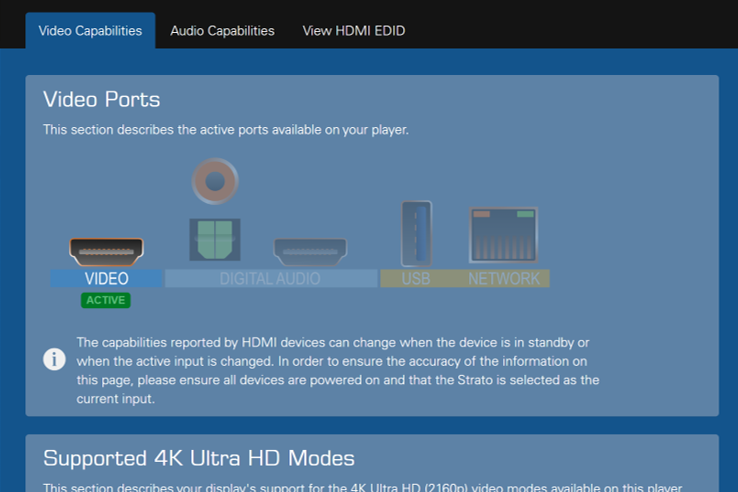The width and height of the screenshot is (738, 492).
Task: Open the View HDMI EDID tab
Action: point(353,31)
